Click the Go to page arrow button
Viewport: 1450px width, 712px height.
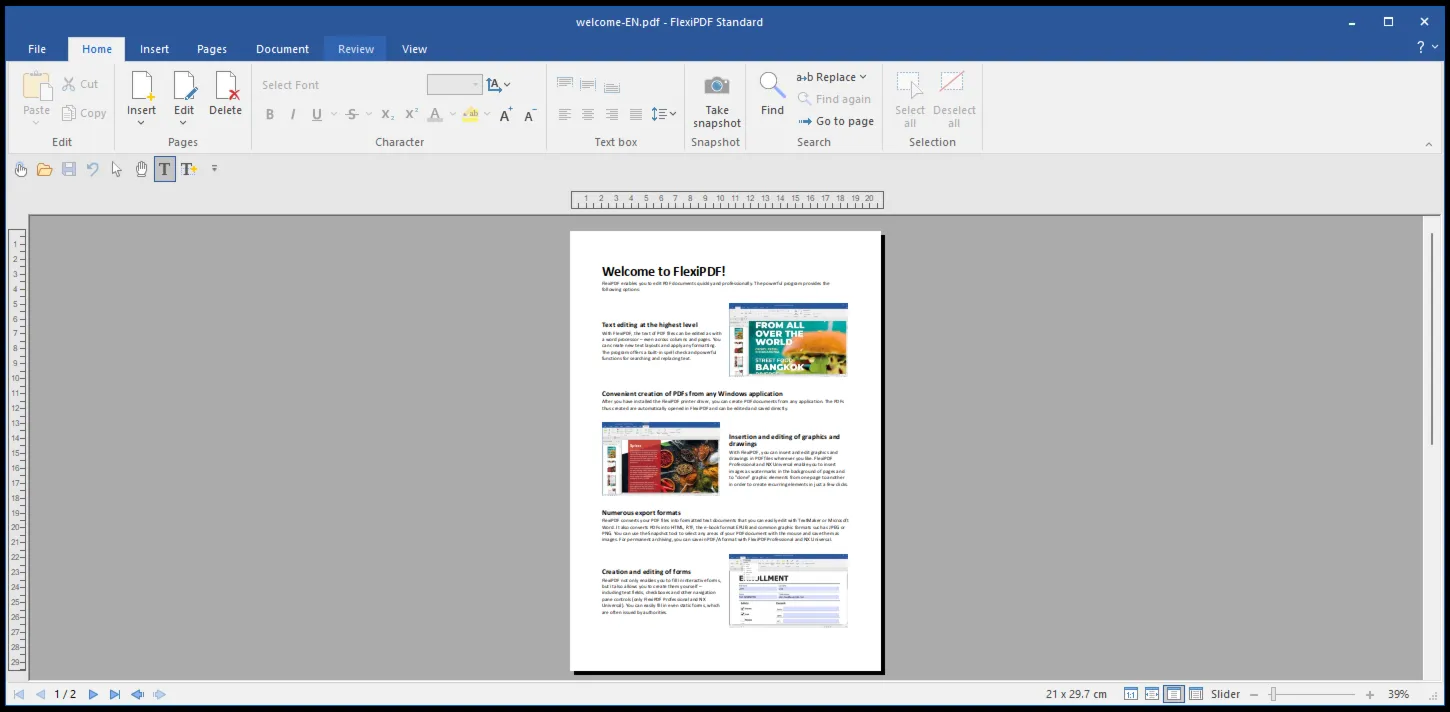[x=836, y=121]
